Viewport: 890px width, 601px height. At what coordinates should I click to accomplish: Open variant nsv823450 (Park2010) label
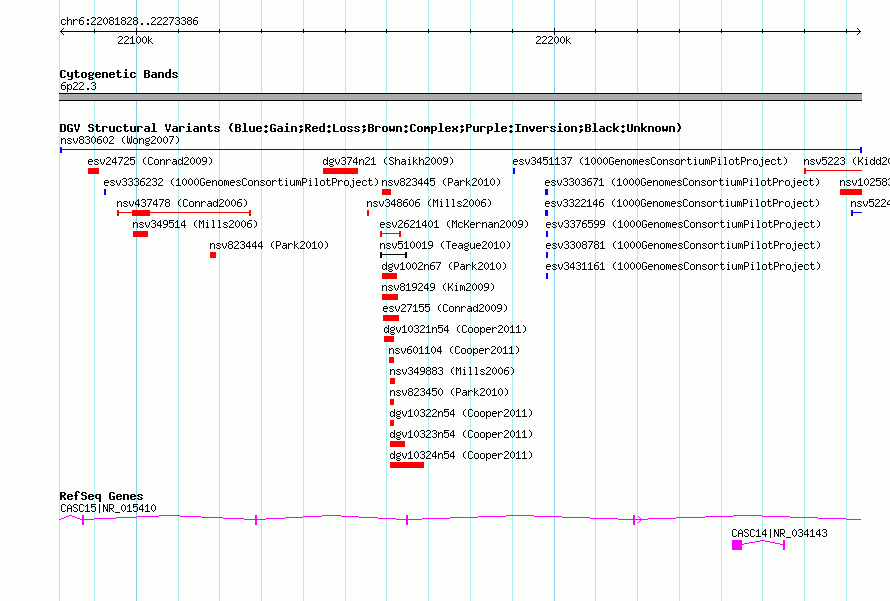pyautogui.click(x=449, y=392)
